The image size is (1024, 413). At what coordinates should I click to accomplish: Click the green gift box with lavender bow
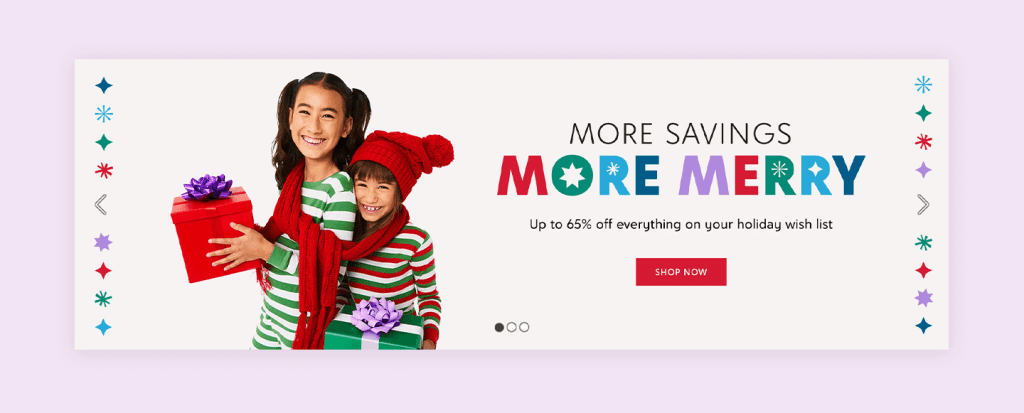[374, 324]
